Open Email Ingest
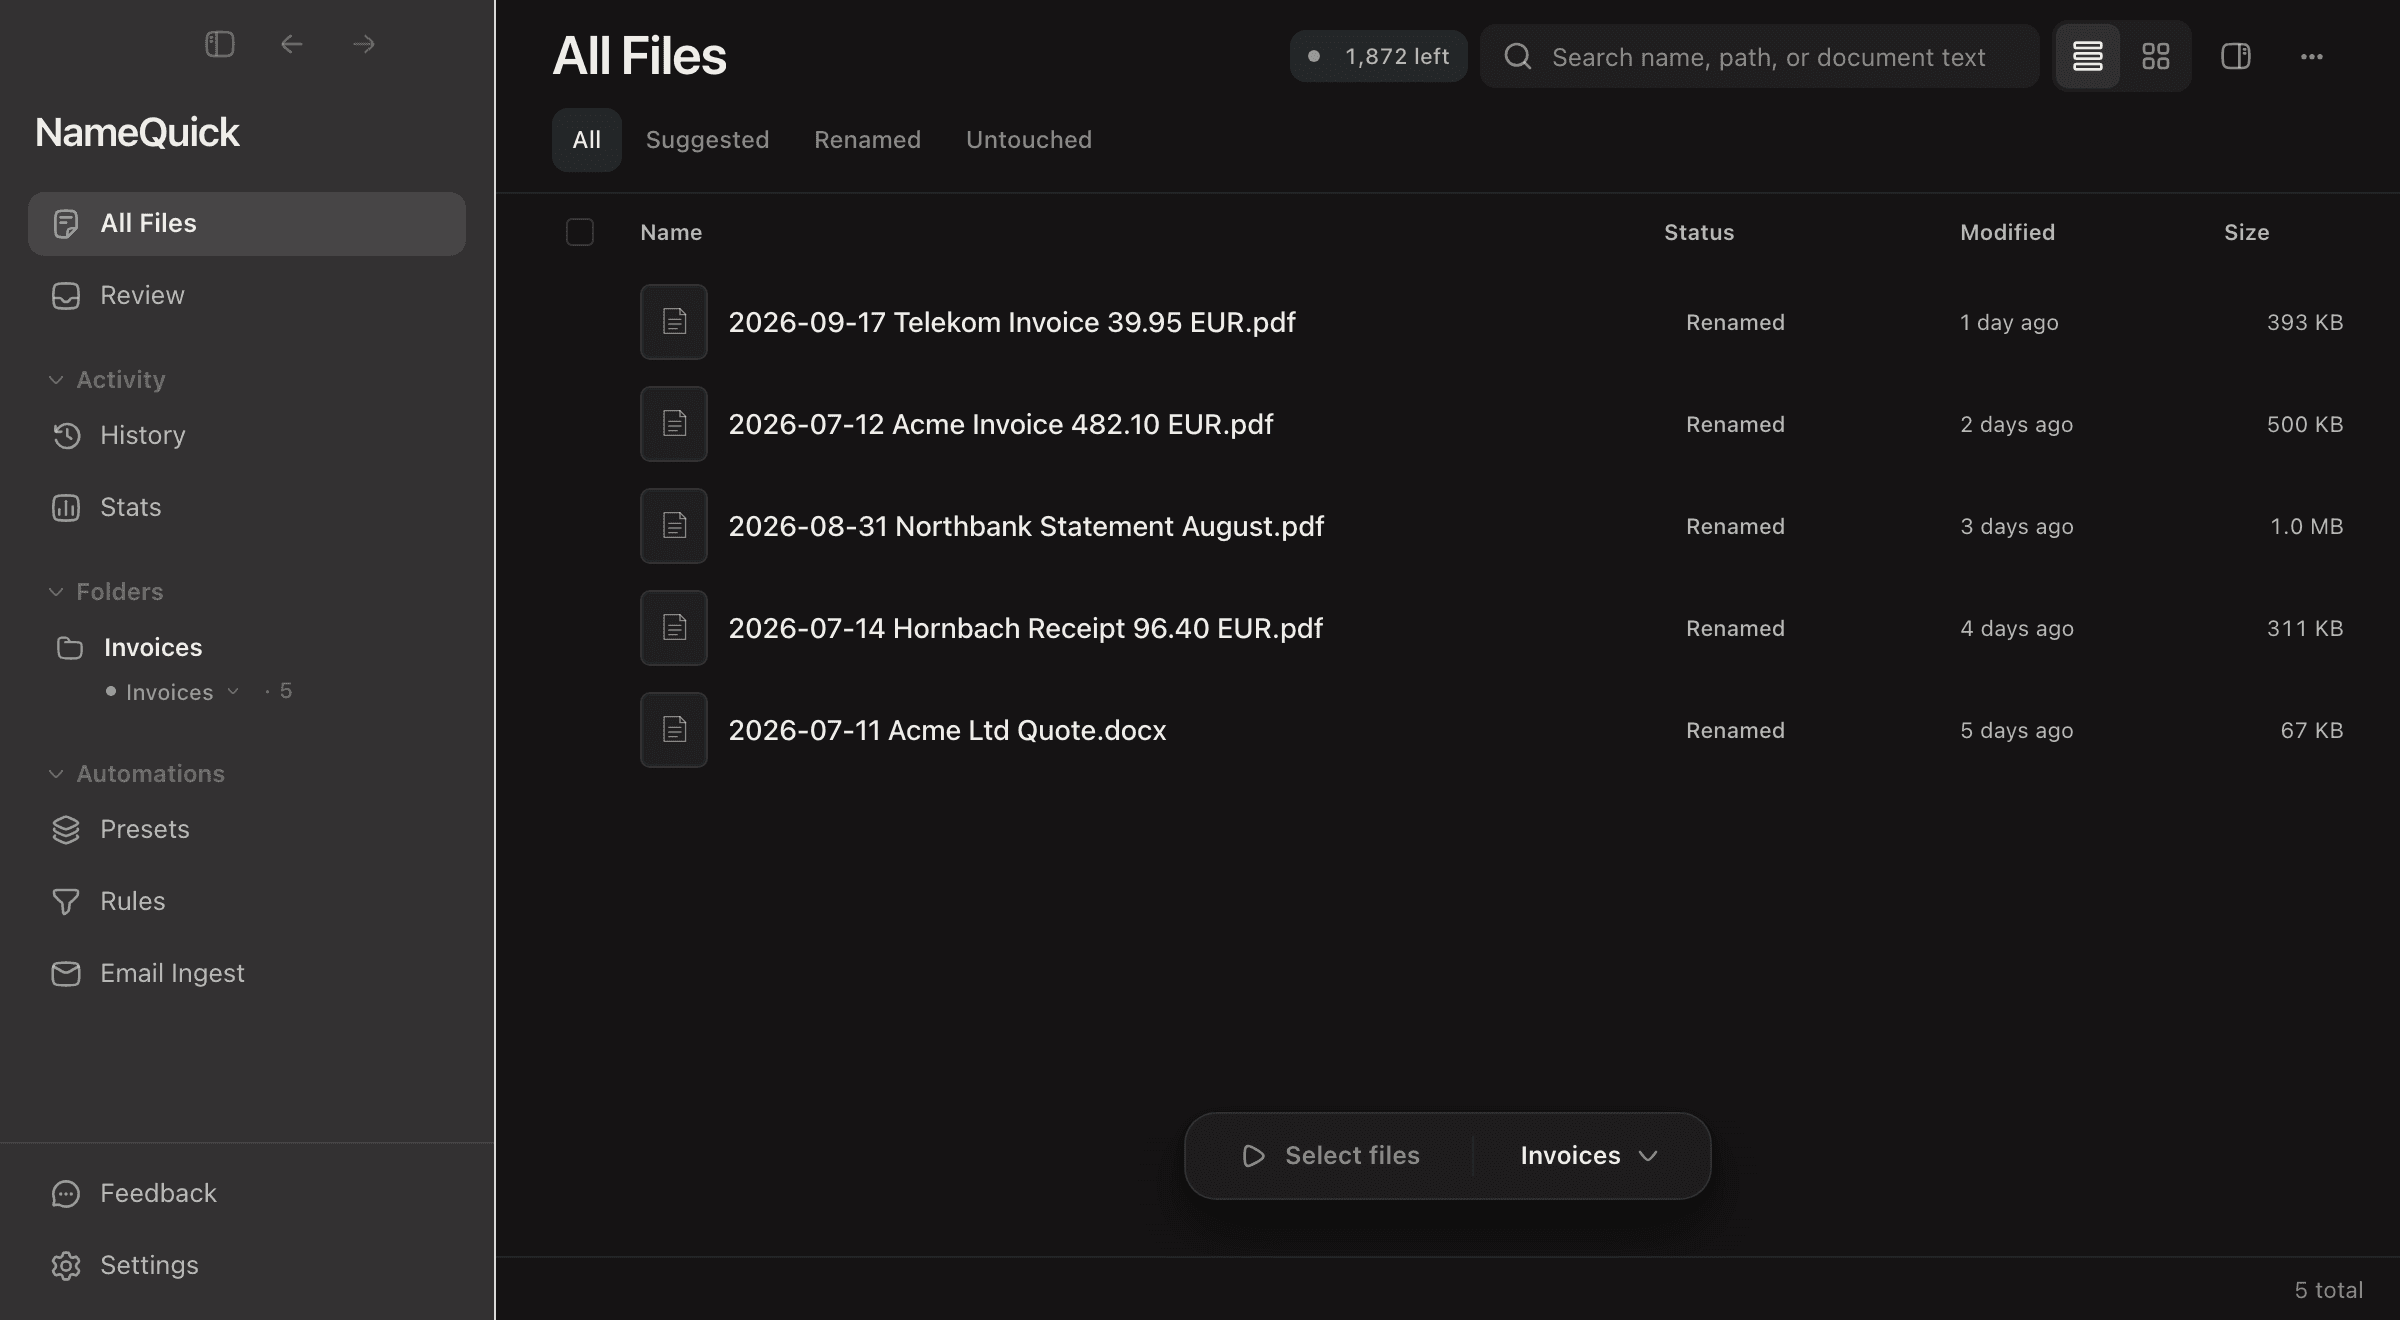 pos(247,974)
